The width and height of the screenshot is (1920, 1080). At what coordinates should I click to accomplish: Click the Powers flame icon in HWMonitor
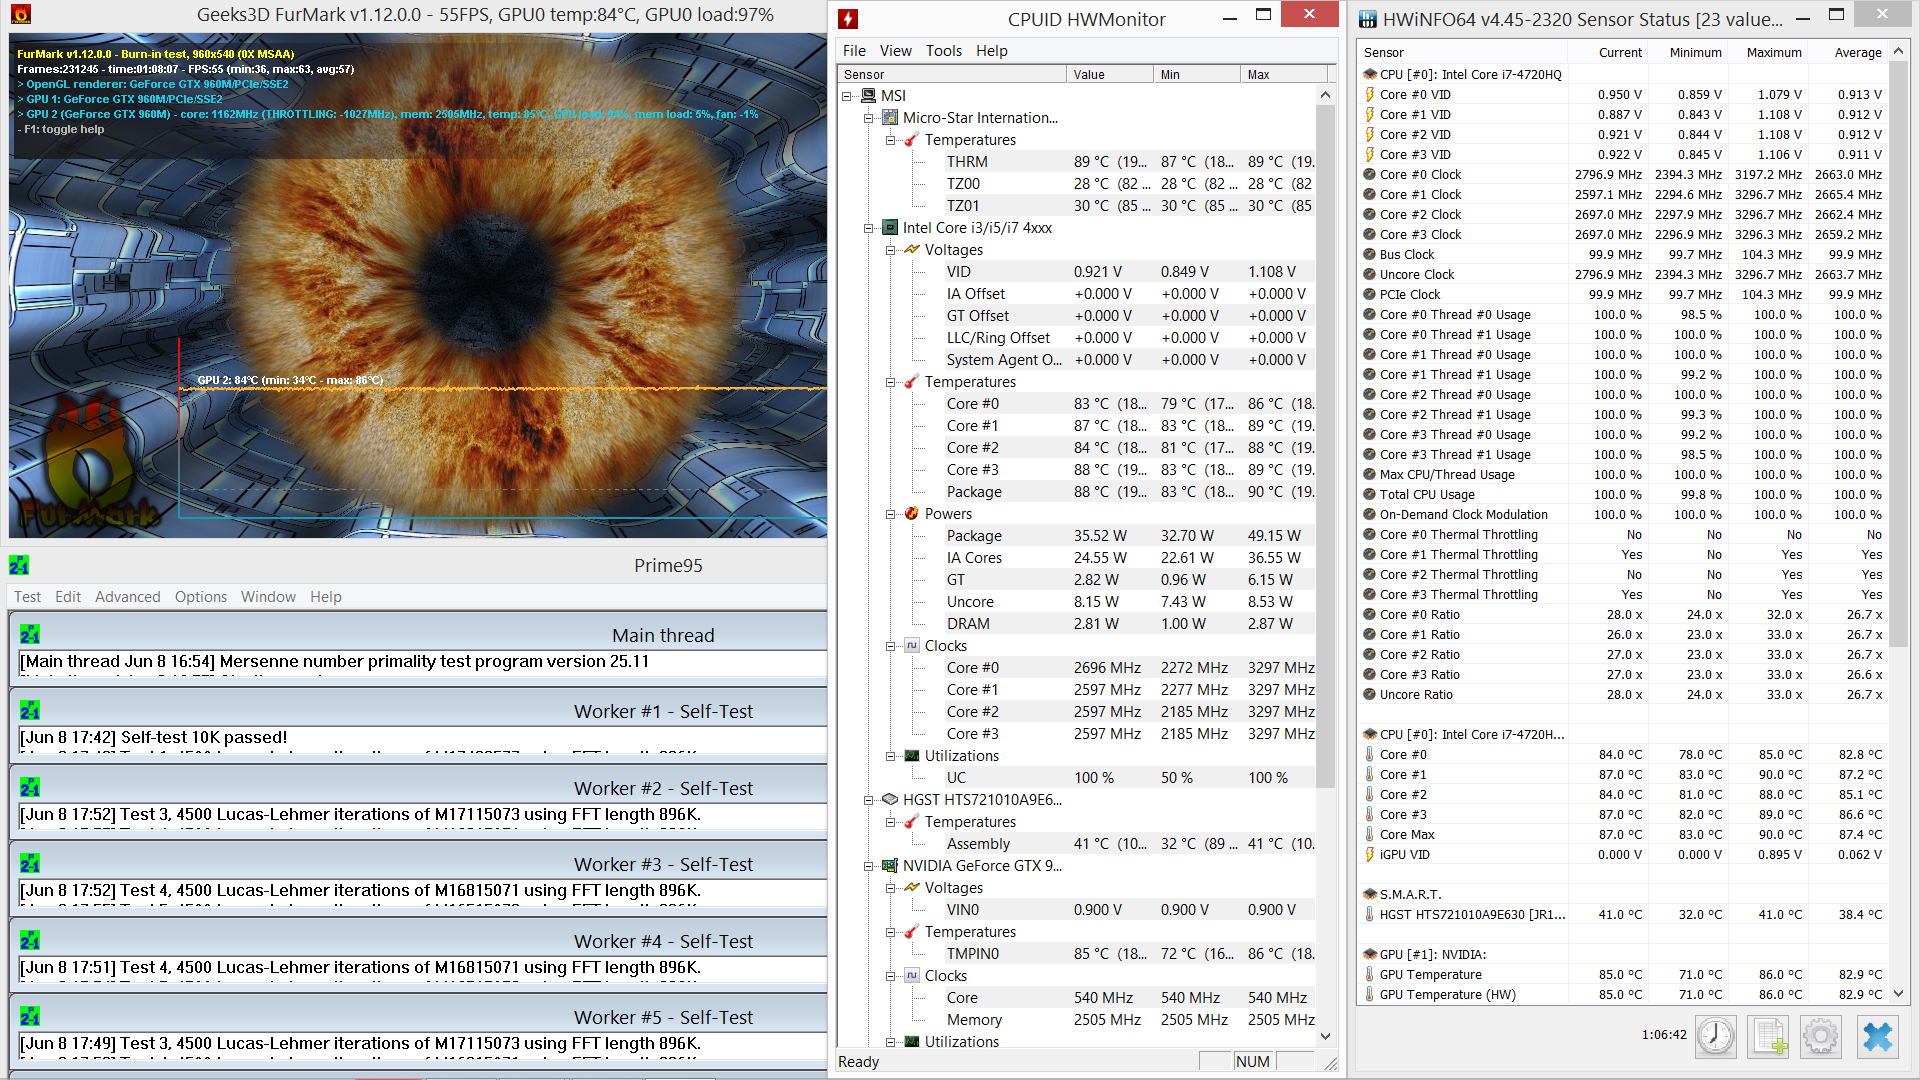coord(912,514)
